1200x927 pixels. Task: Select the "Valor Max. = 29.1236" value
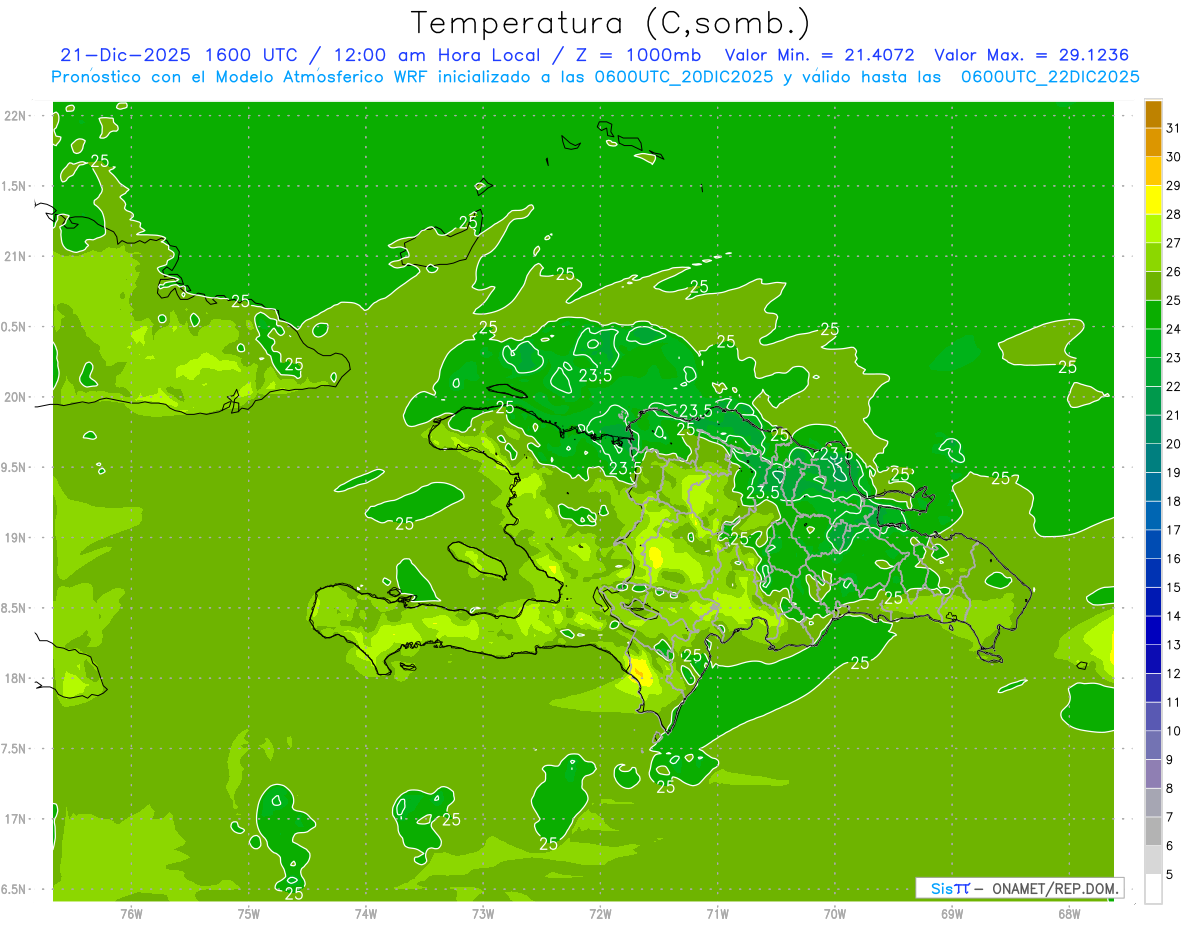(1032, 55)
